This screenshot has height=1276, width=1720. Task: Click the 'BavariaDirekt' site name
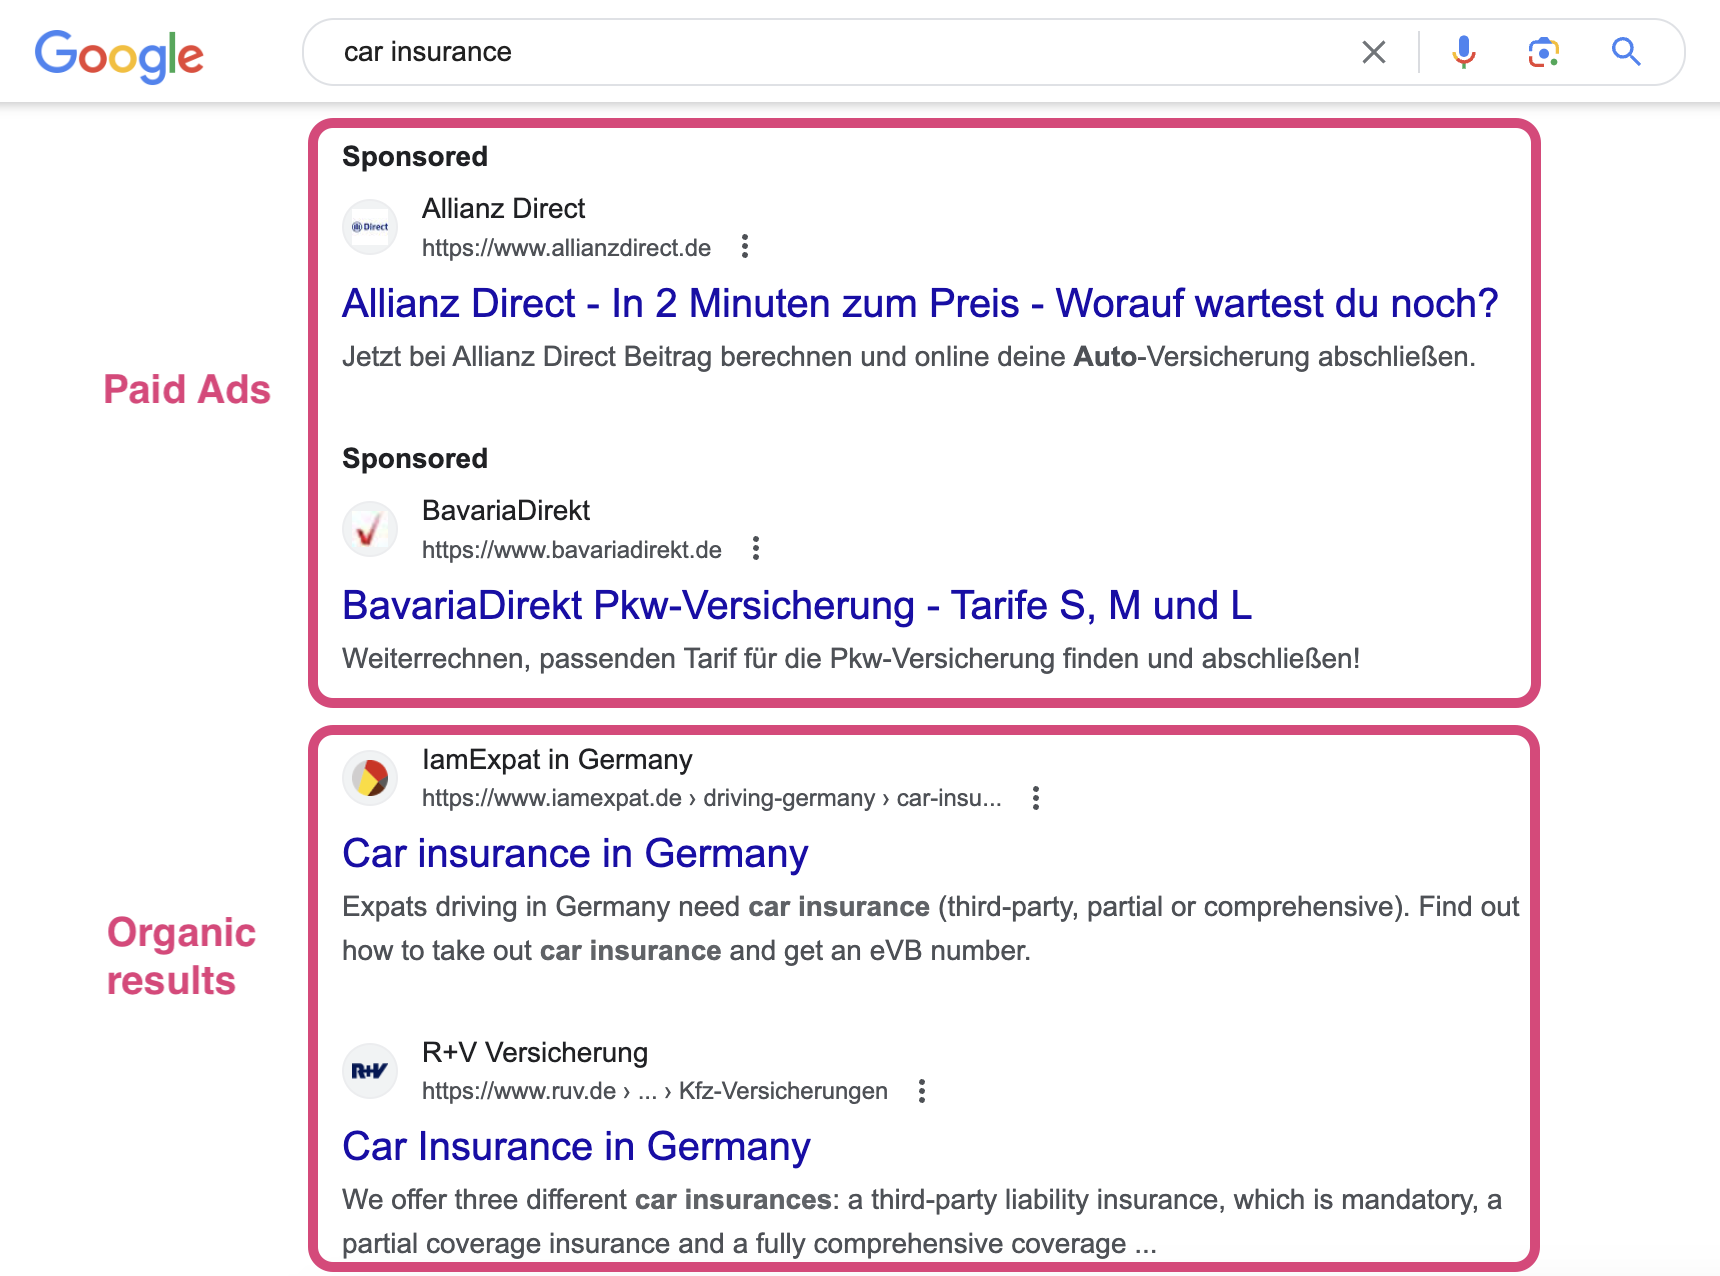pyautogui.click(x=506, y=510)
